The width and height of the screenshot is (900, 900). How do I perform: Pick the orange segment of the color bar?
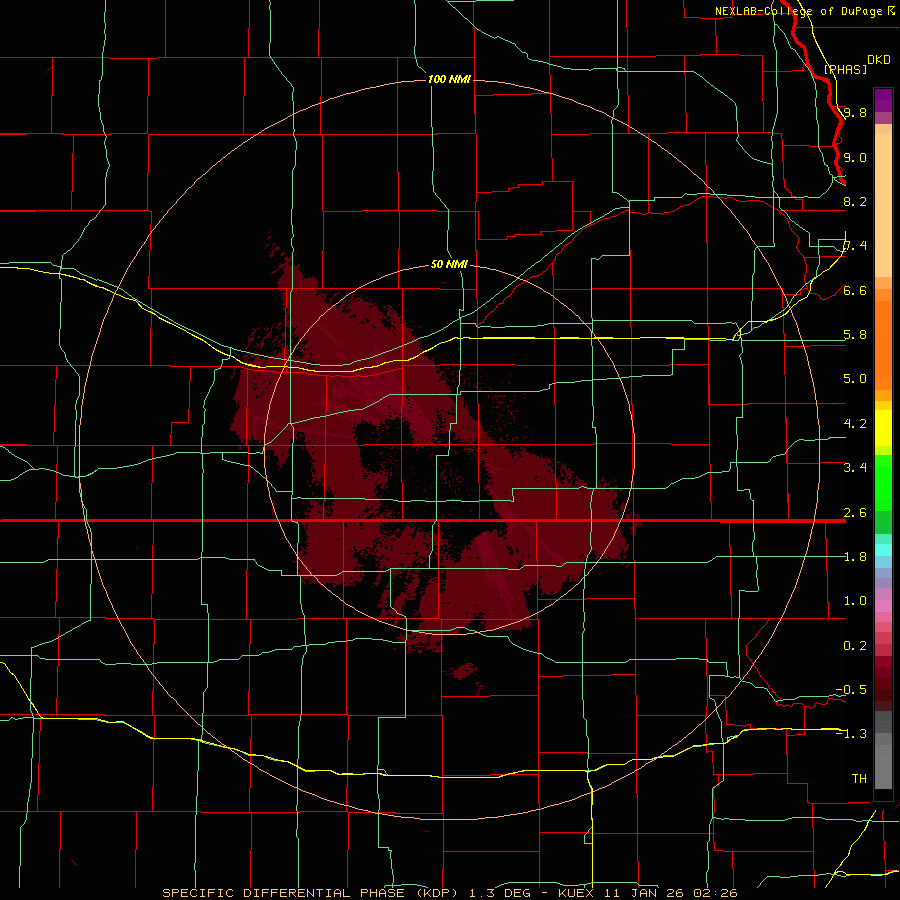(x=883, y=344)
